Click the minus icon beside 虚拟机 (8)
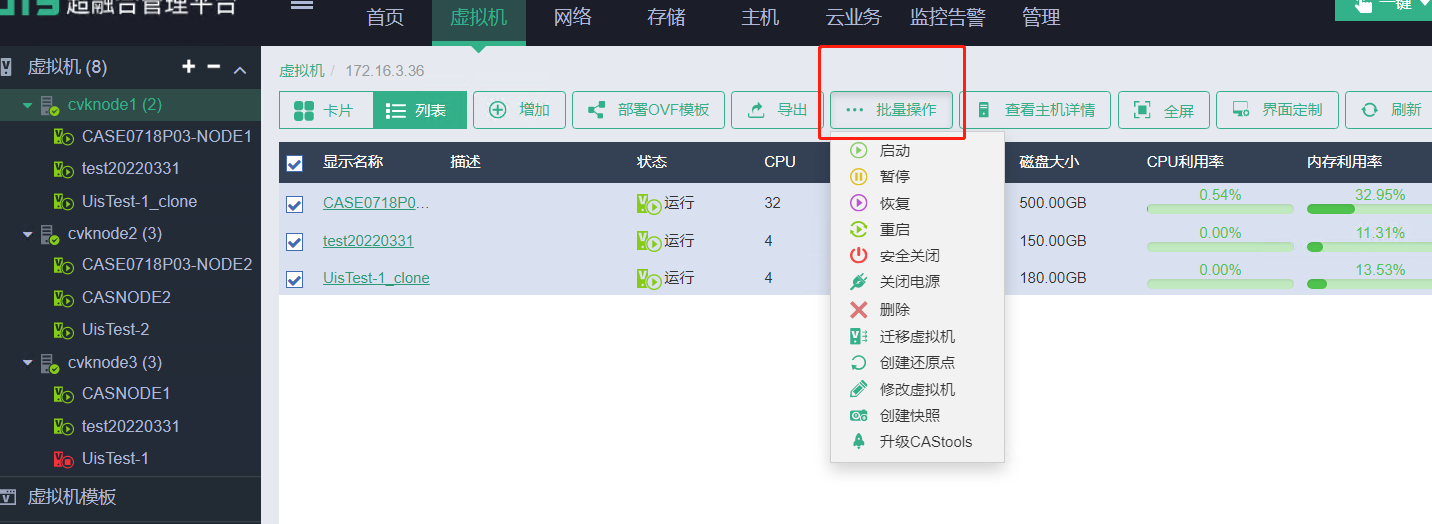The image size is (1432, 524). click(213, 67)
